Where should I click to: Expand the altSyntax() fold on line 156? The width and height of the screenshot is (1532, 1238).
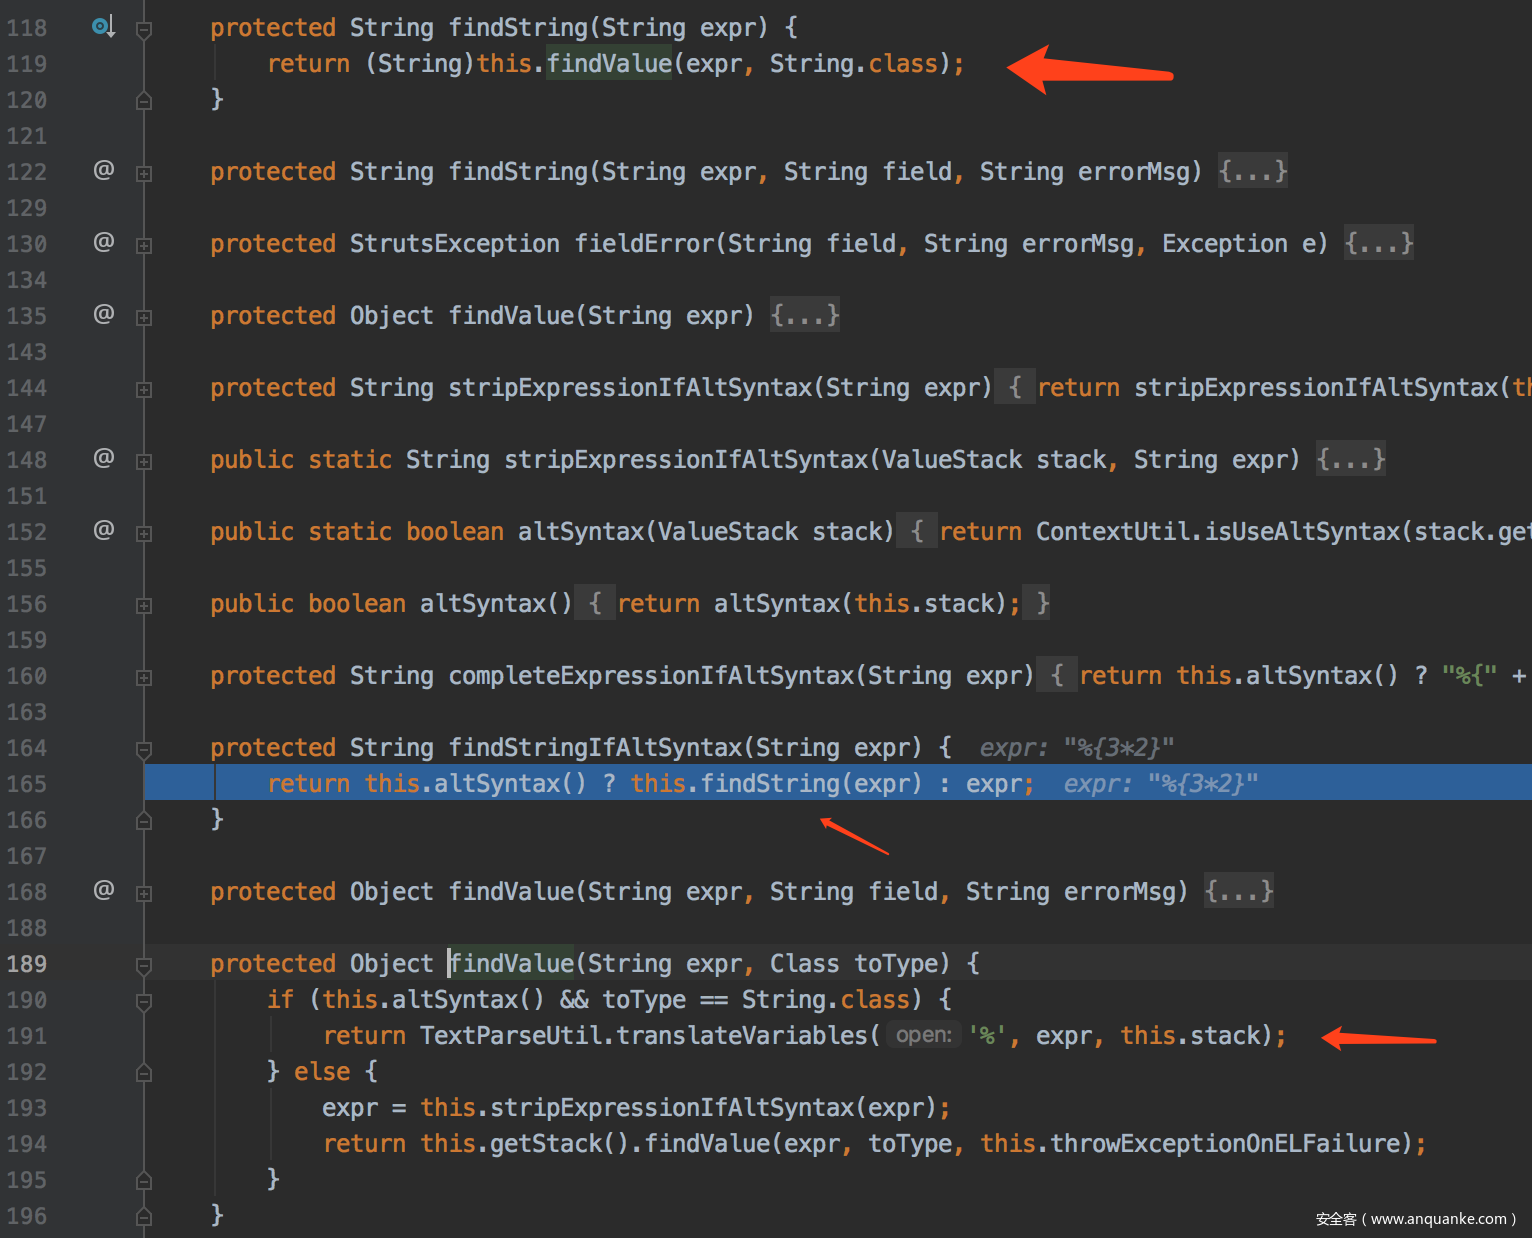coord(144,605)
